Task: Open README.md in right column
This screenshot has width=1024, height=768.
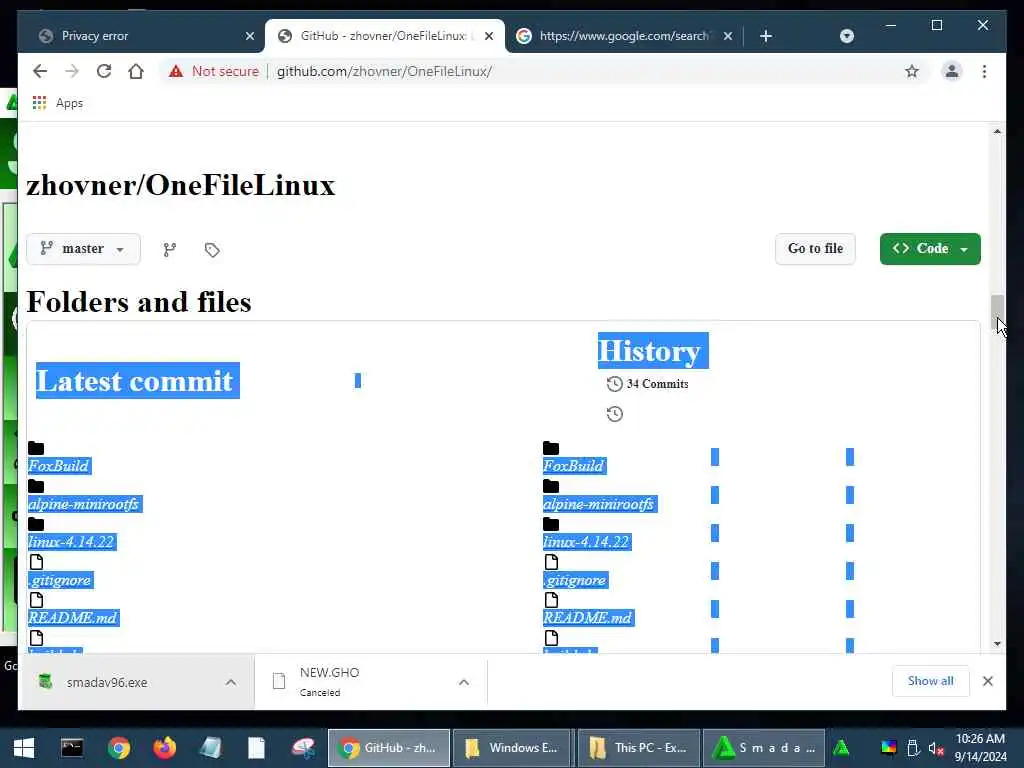Action: click(x=588, y=618)
